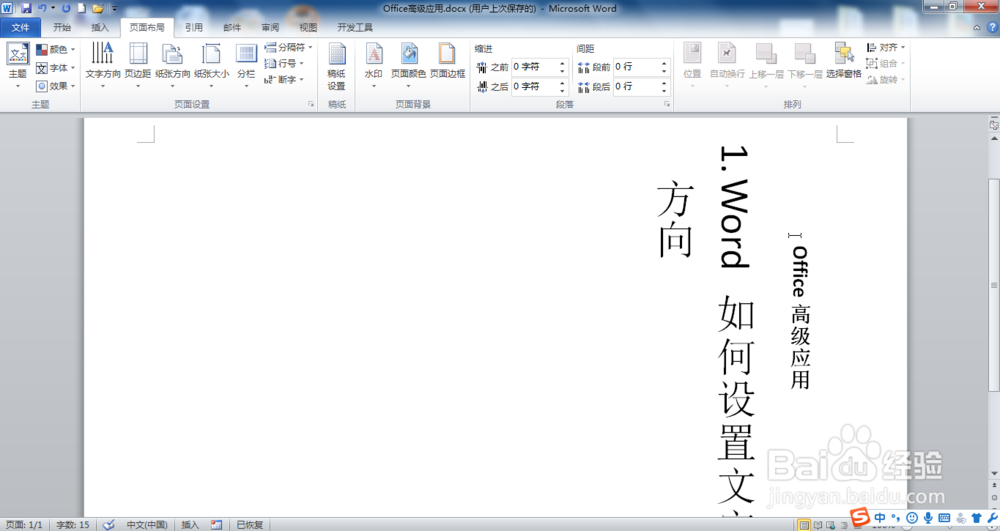Click the 字数: 15 word count
This screenshot has height=531, width=1000.
coord(73,525)
